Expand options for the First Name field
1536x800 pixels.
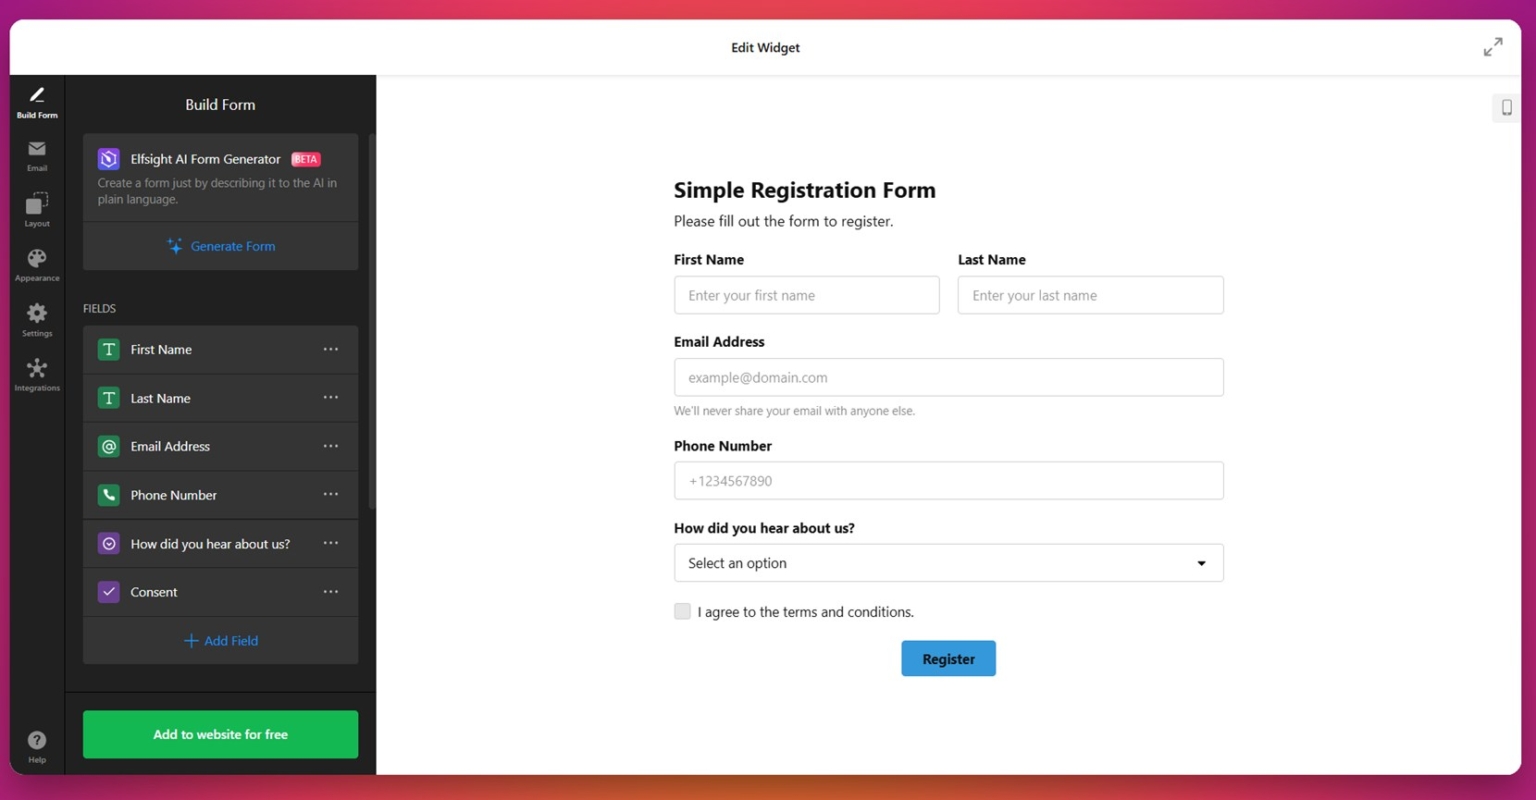point(331,349)
